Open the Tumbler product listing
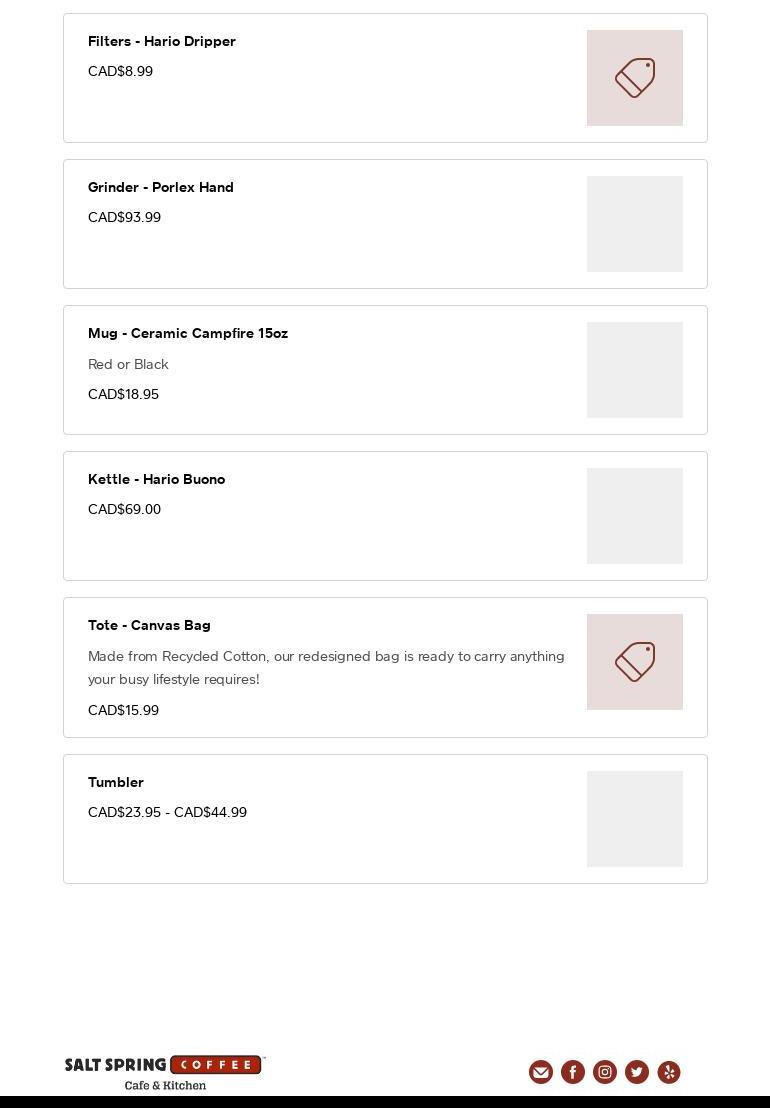The width and height of the screenshot is (770, 1108). (116, 782)
